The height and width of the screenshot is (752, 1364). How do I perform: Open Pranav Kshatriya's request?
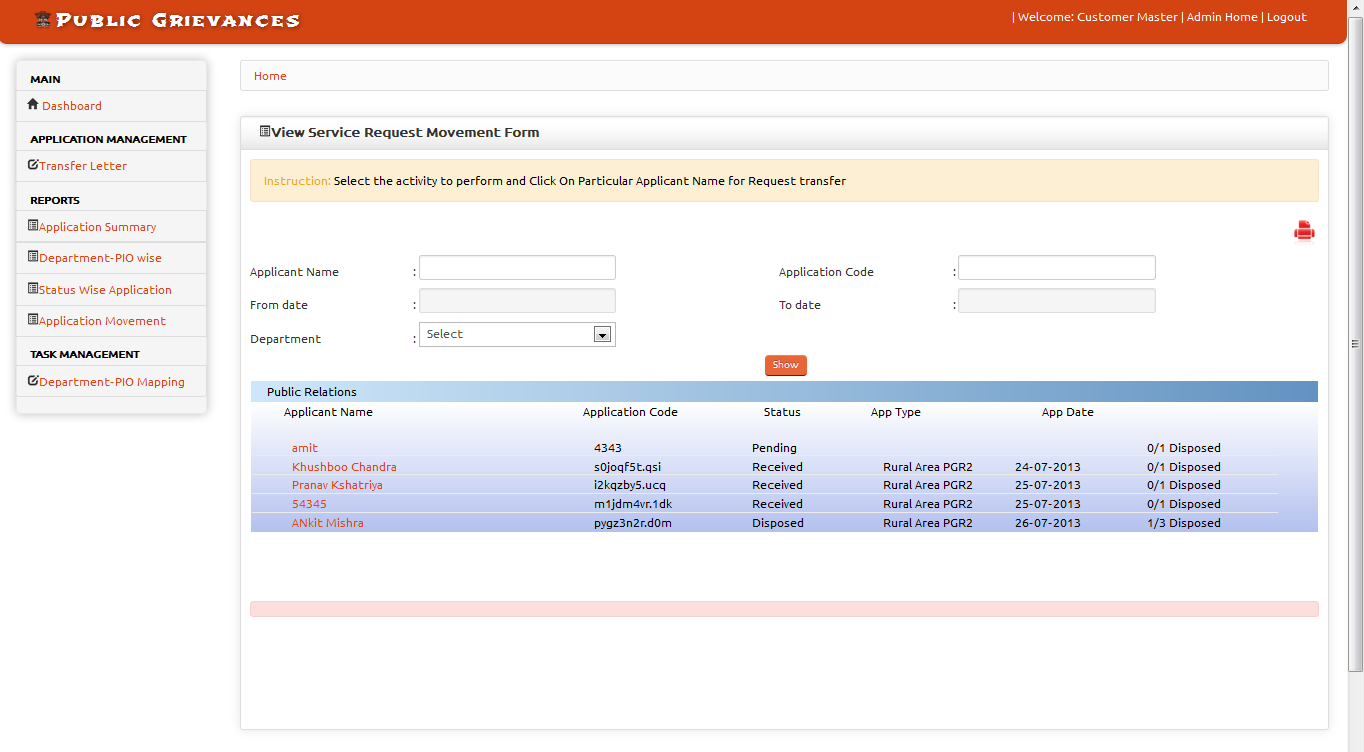coord(337,485)
